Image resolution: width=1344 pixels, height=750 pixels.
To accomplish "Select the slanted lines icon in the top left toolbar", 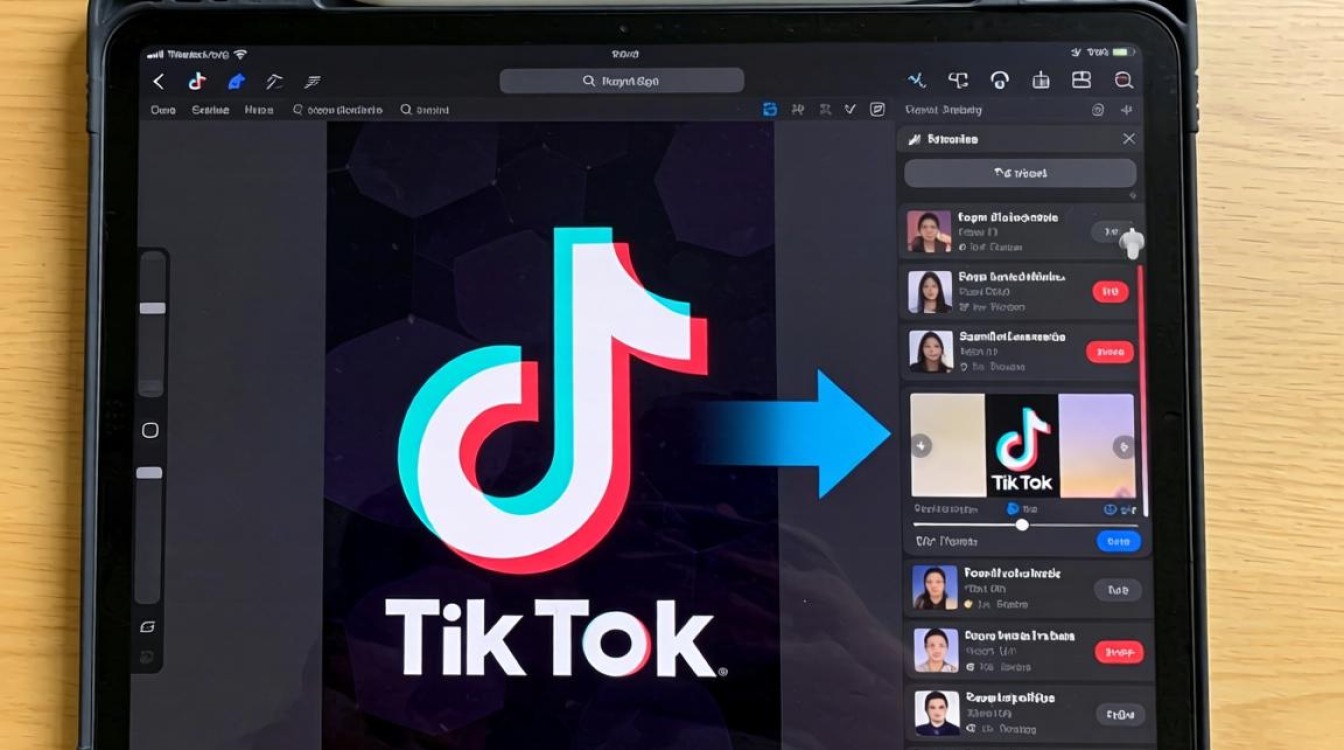I will [x=313, y=82].
